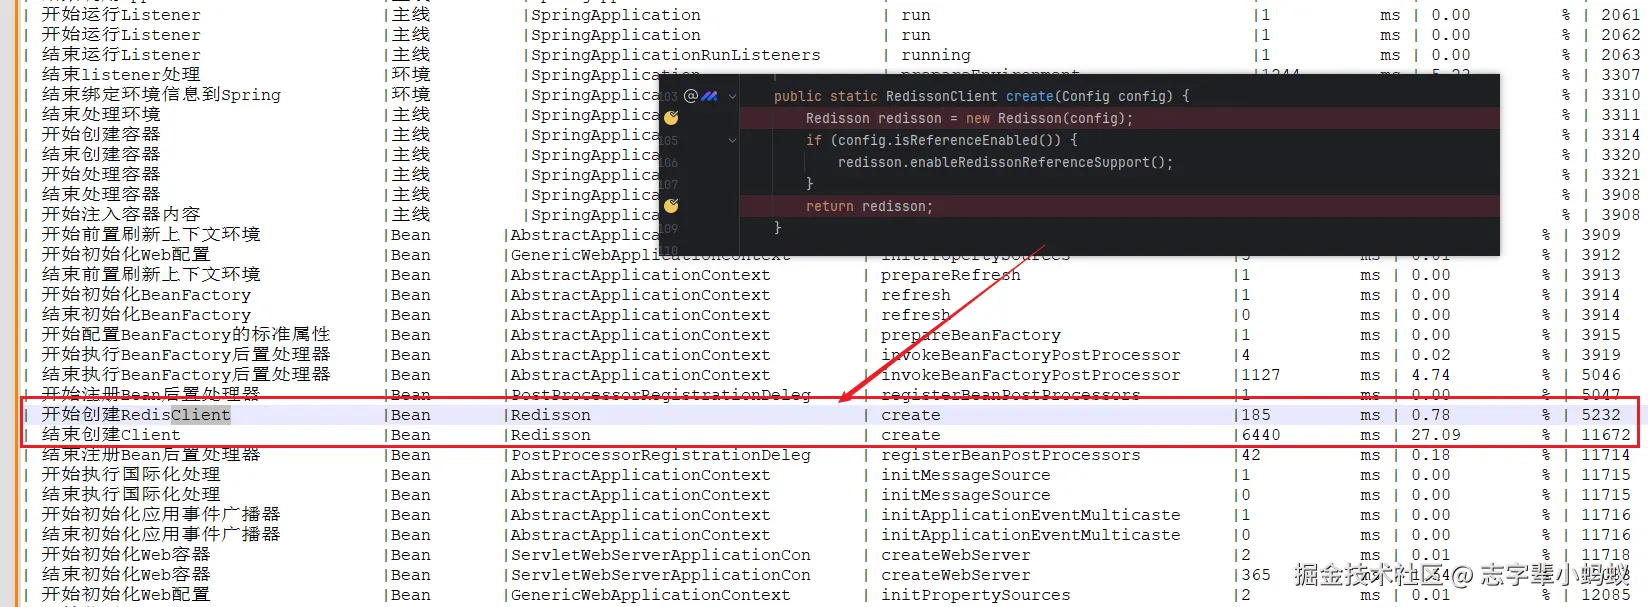Click the 12085 timestamp value

(1606, 594)
